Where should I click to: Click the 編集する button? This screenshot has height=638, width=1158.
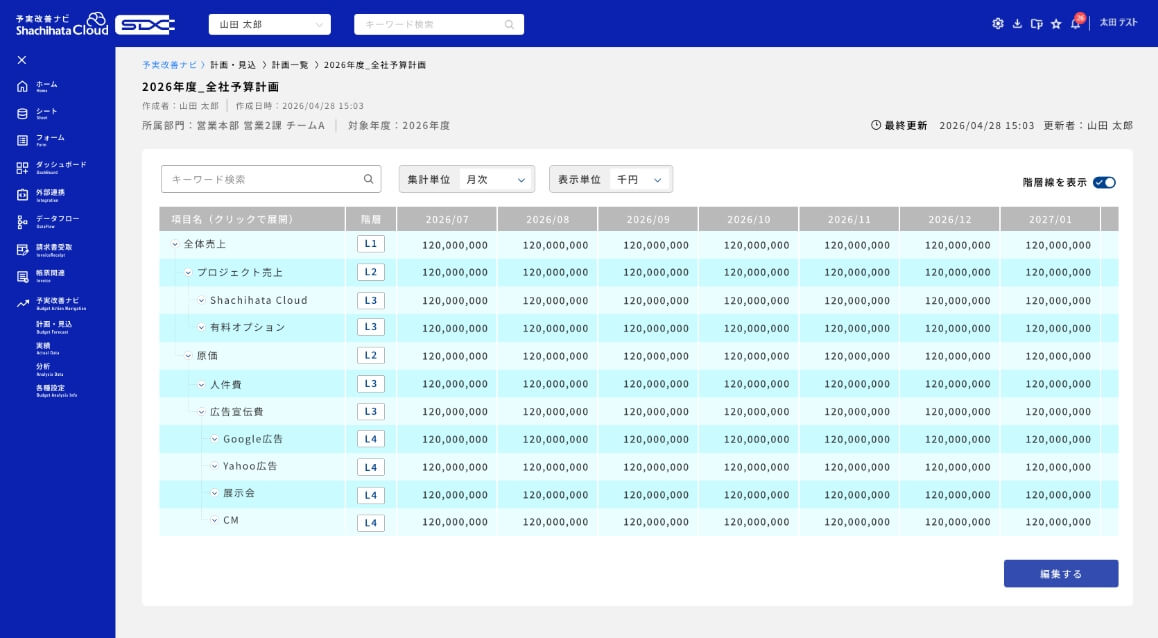(1061, 574)
